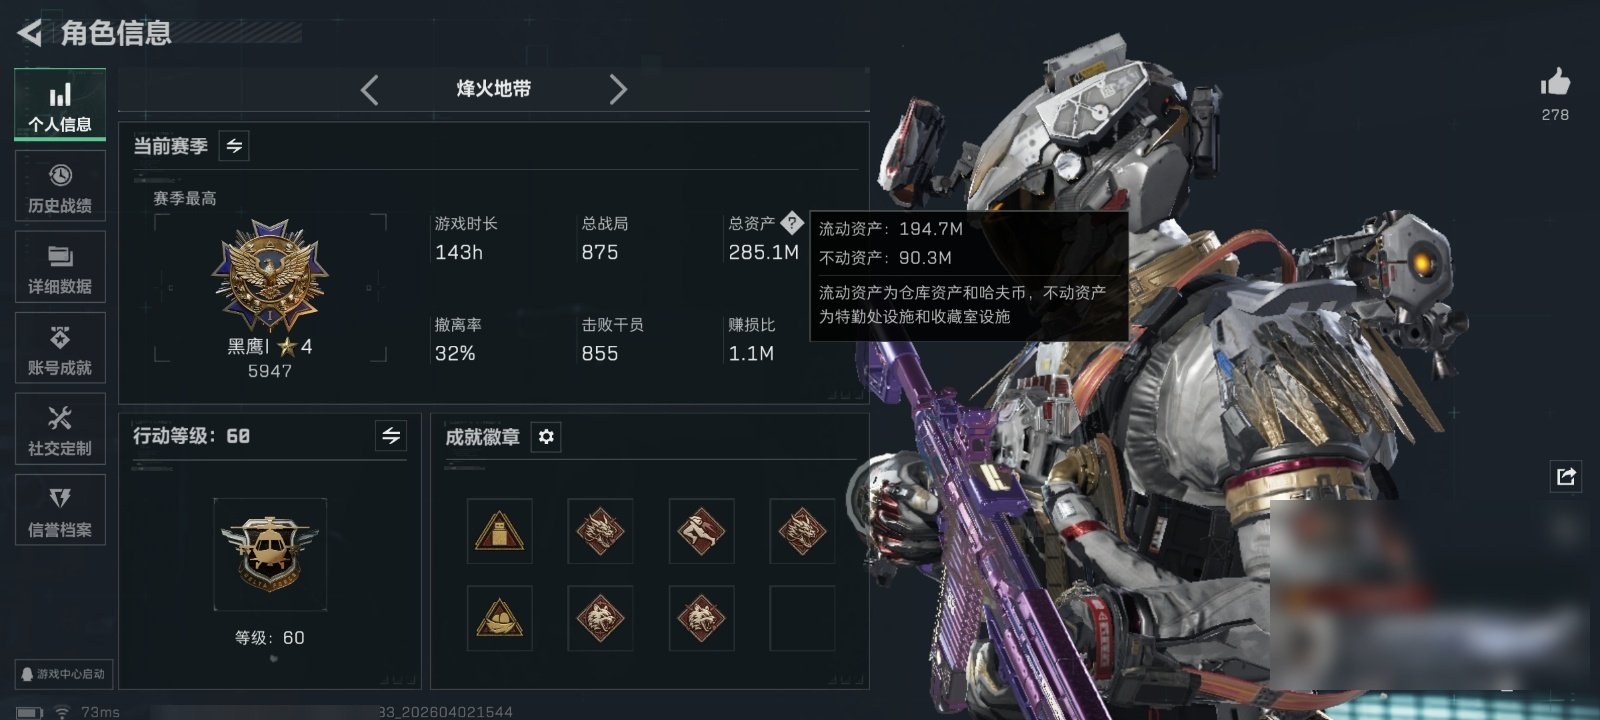Click the running figure achievement badge
1600x720 pixels.
click(701, 531)
